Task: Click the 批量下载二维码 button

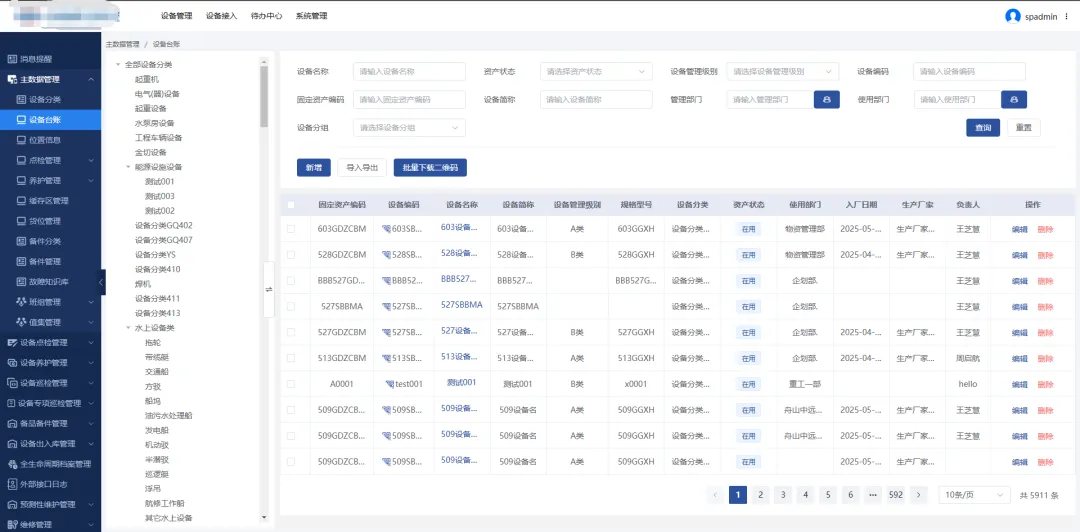Action: coord(430,167)
